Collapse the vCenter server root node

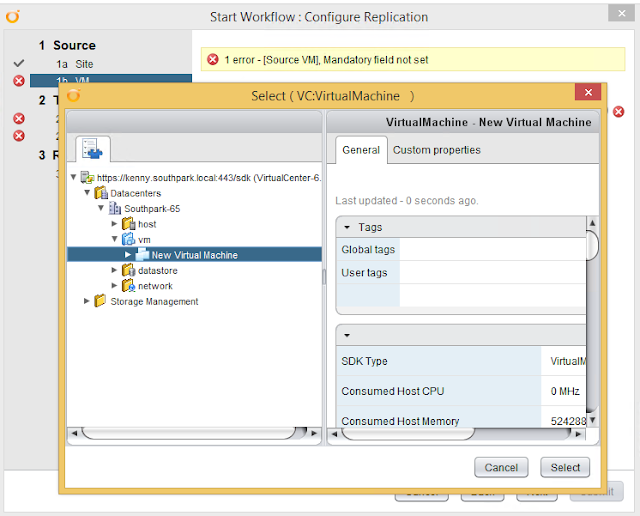click(x=73, y=177)
